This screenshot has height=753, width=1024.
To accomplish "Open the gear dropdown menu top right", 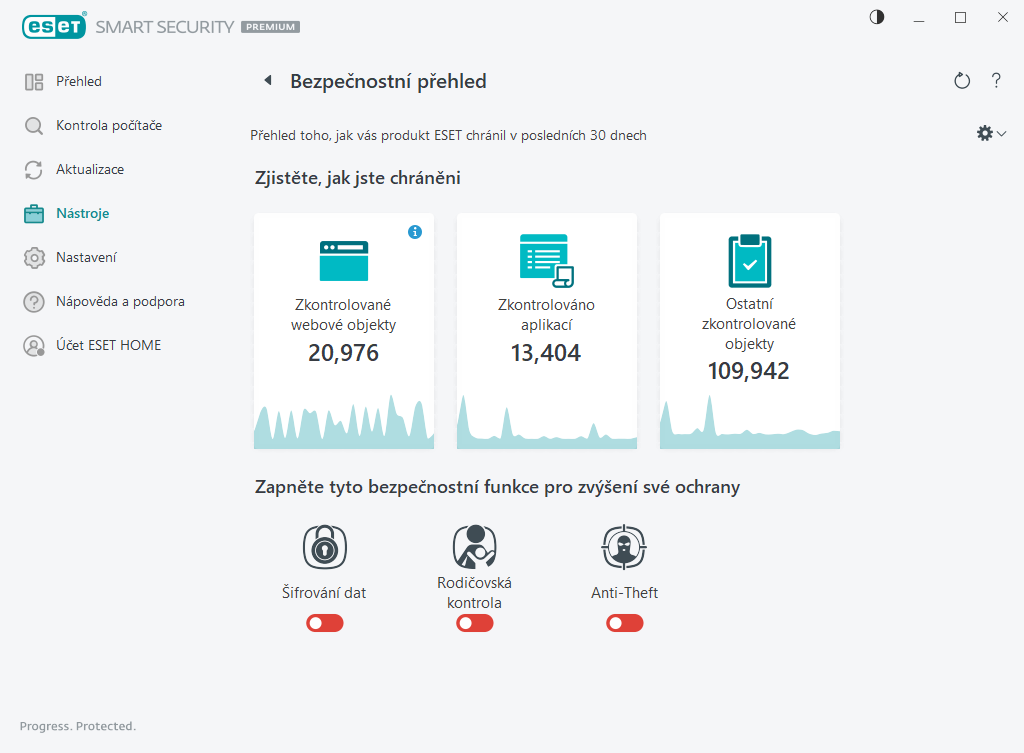I will click(990, 132).
